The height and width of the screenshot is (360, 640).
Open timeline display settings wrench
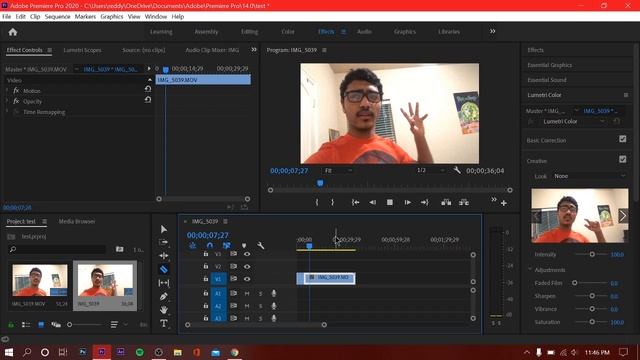point(260,245)
